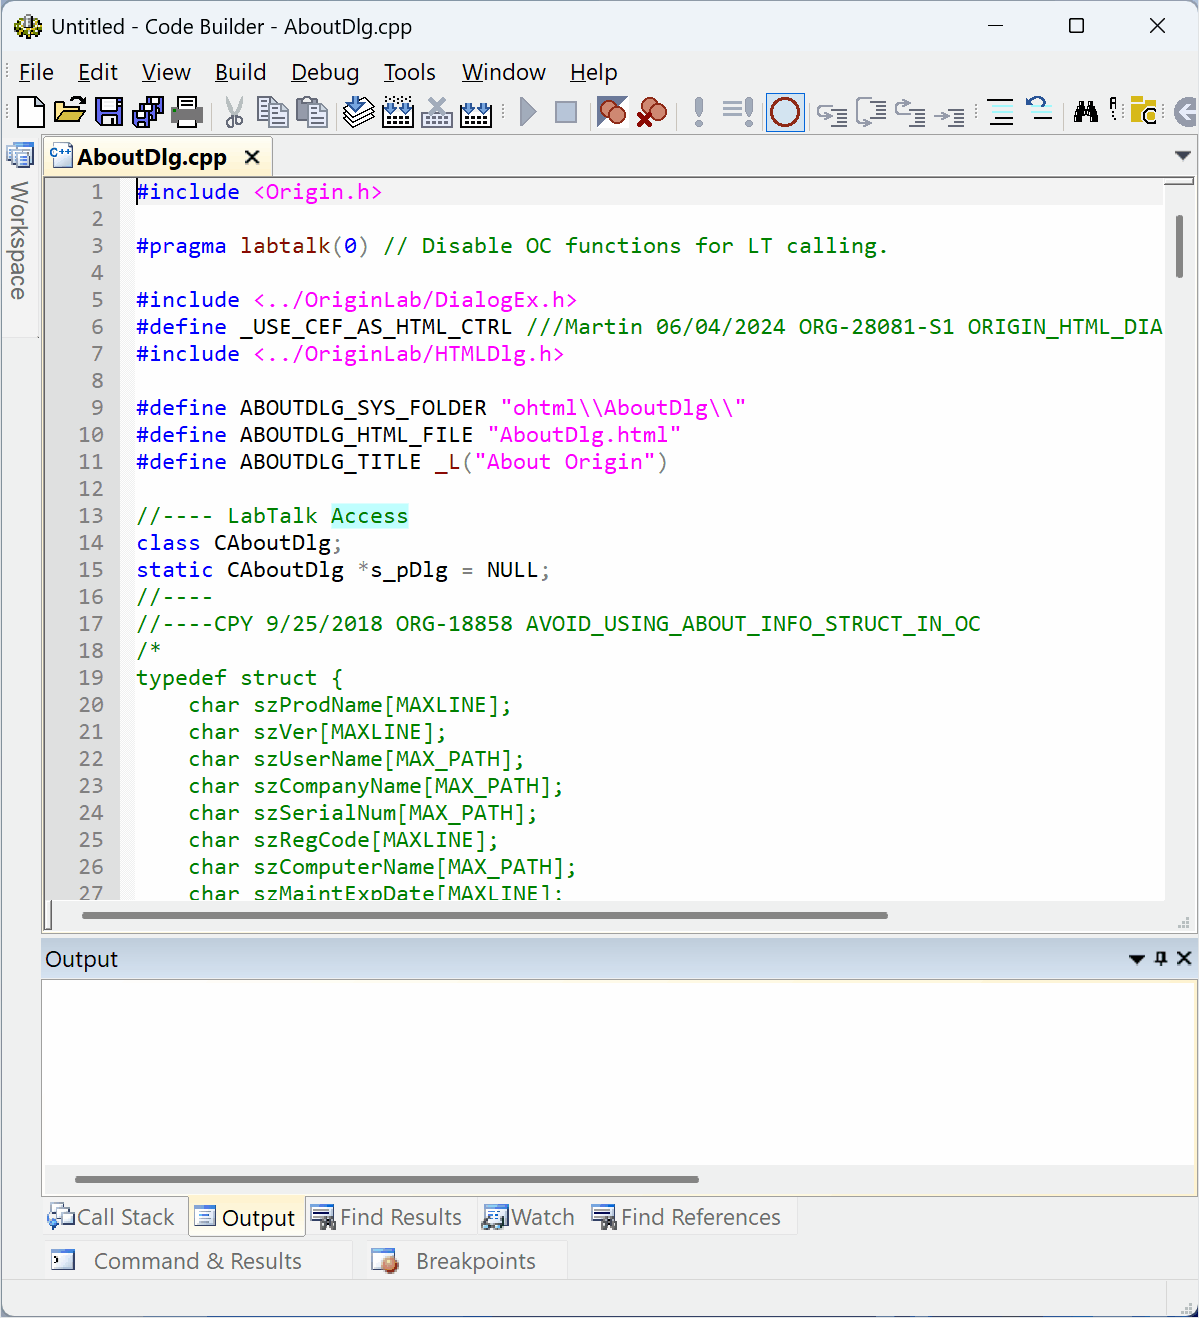Viewport: 1199px width, 1318px height.
Task: Click the Find binoculars icon
Action: click(1086, 112)
